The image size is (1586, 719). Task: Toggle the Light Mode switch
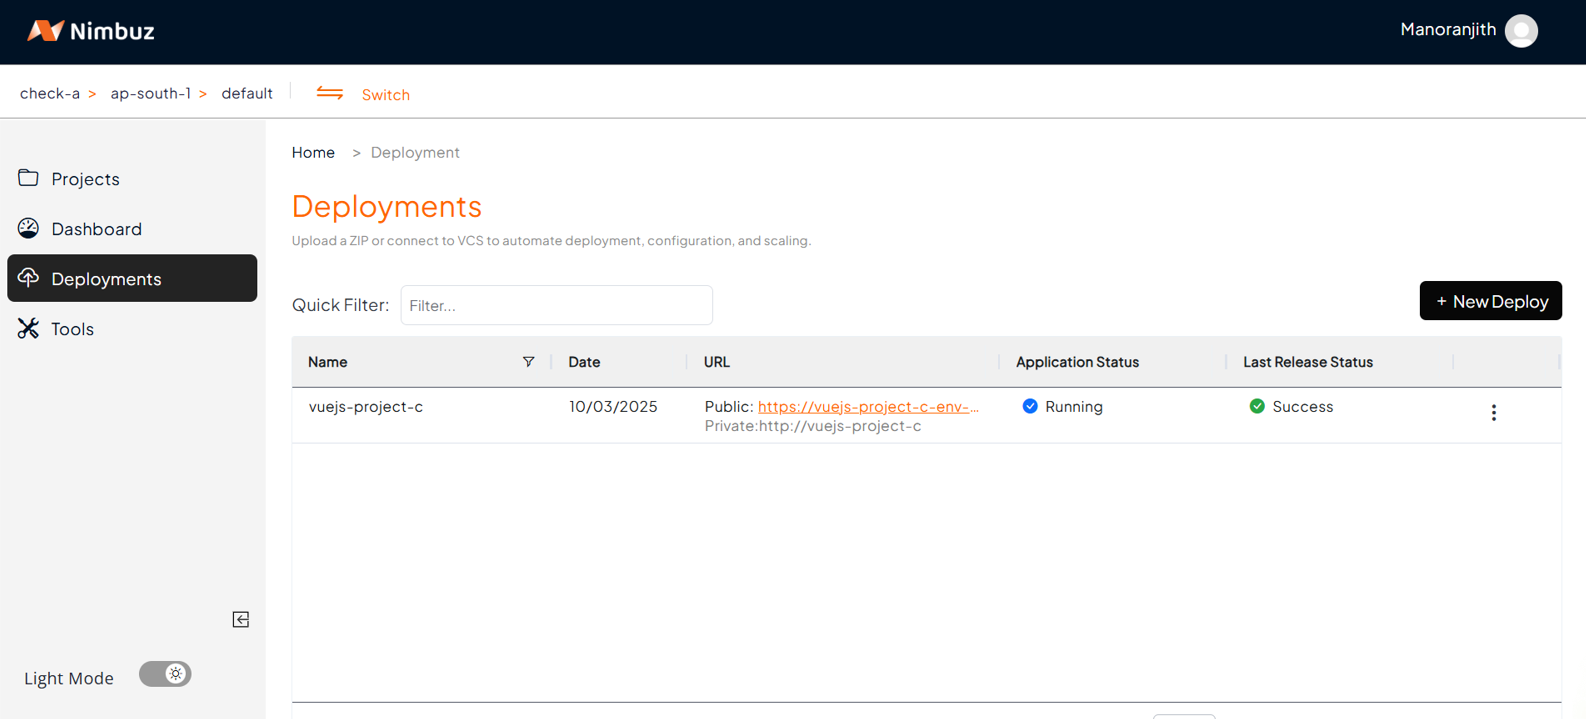165,674
